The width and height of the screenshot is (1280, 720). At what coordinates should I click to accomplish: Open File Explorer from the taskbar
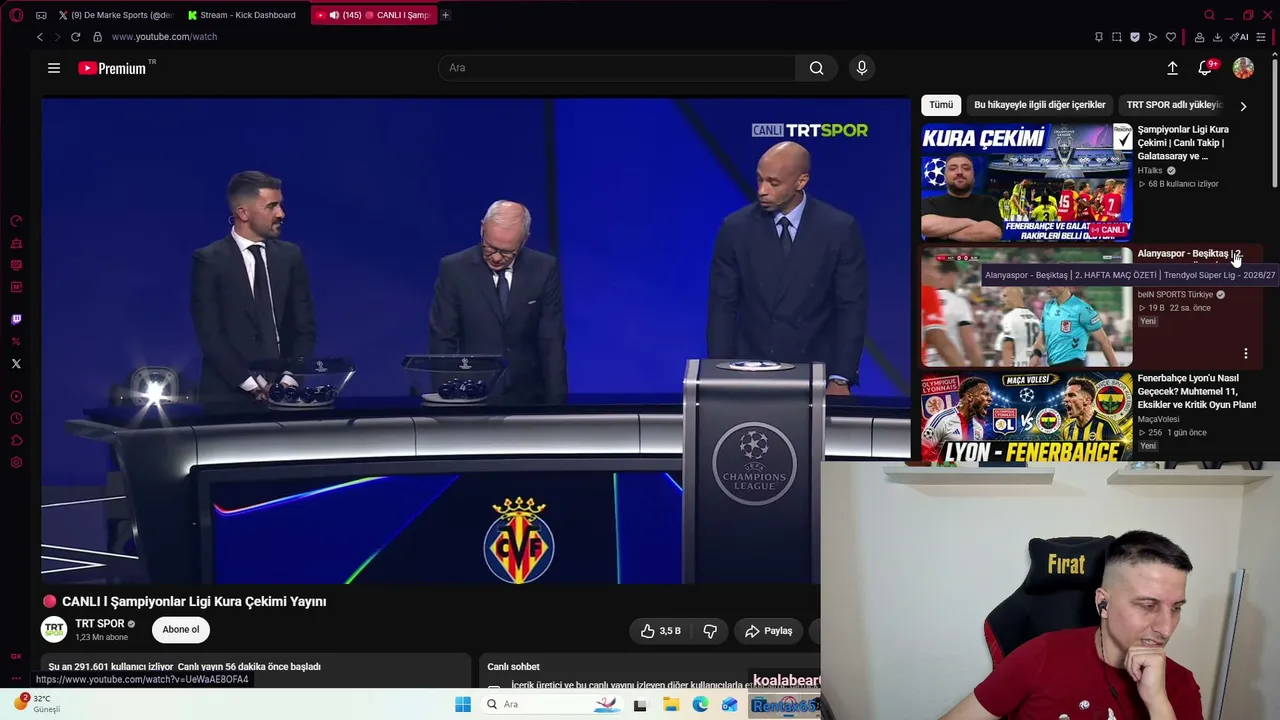click(x=670, y=704)
